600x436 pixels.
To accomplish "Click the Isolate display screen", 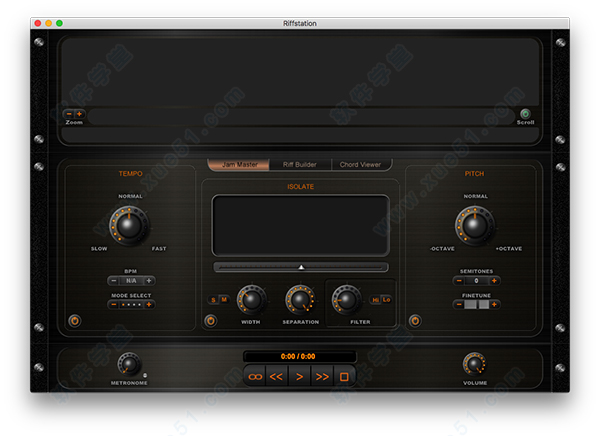I will point(301,225).
